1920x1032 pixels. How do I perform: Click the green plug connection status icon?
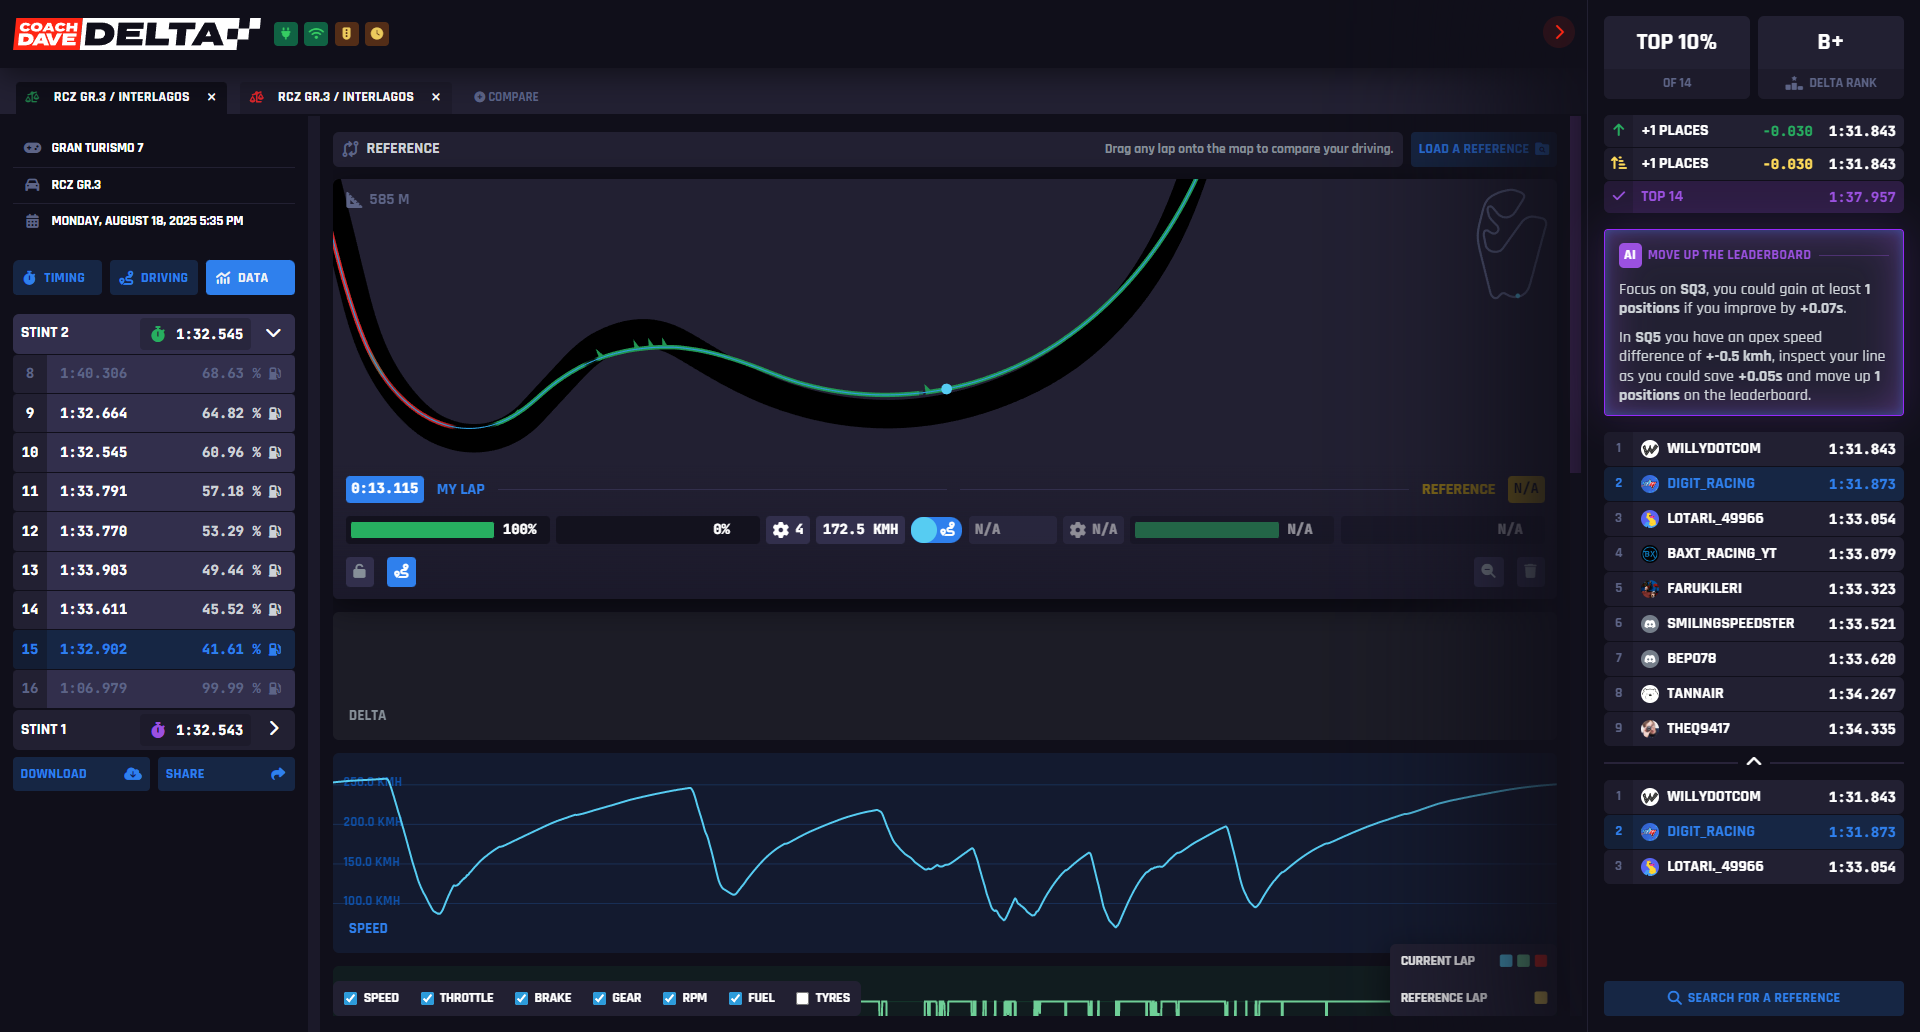286,34
